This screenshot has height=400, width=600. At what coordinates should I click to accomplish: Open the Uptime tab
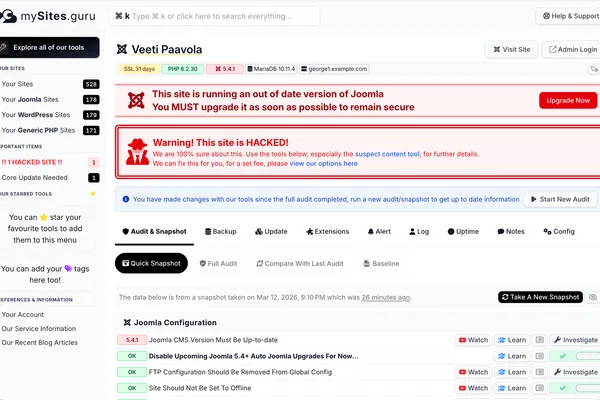pyautogui.click(x=463, y=232)
